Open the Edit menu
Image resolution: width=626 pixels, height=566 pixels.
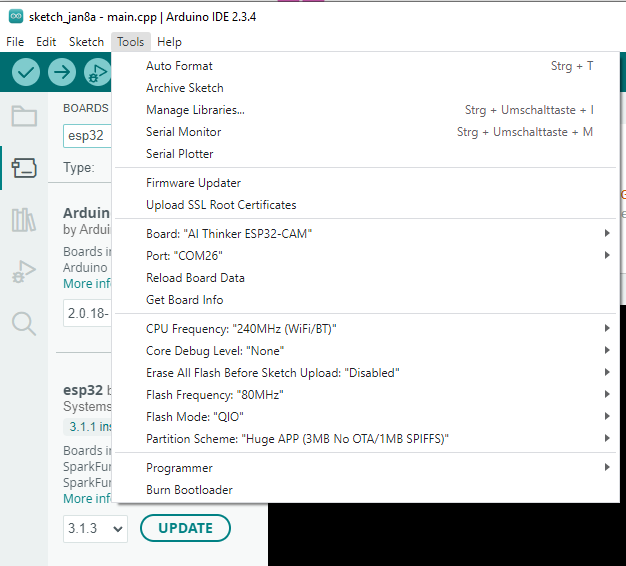[46, 42]
